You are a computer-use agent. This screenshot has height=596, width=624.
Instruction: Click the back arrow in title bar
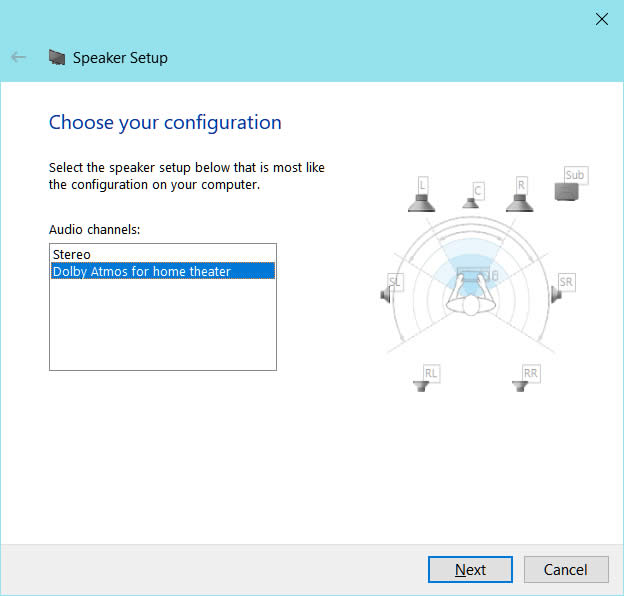18,57
